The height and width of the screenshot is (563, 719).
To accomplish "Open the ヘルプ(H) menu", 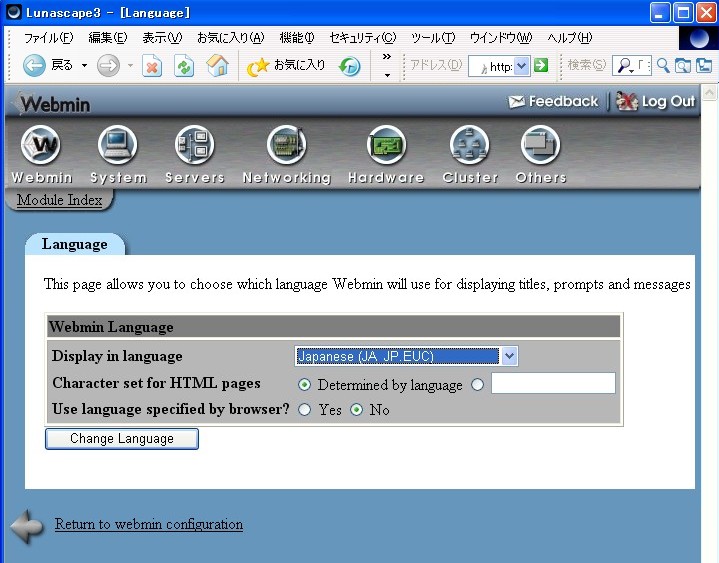I will pyautogui.click(x=570, y=38).
